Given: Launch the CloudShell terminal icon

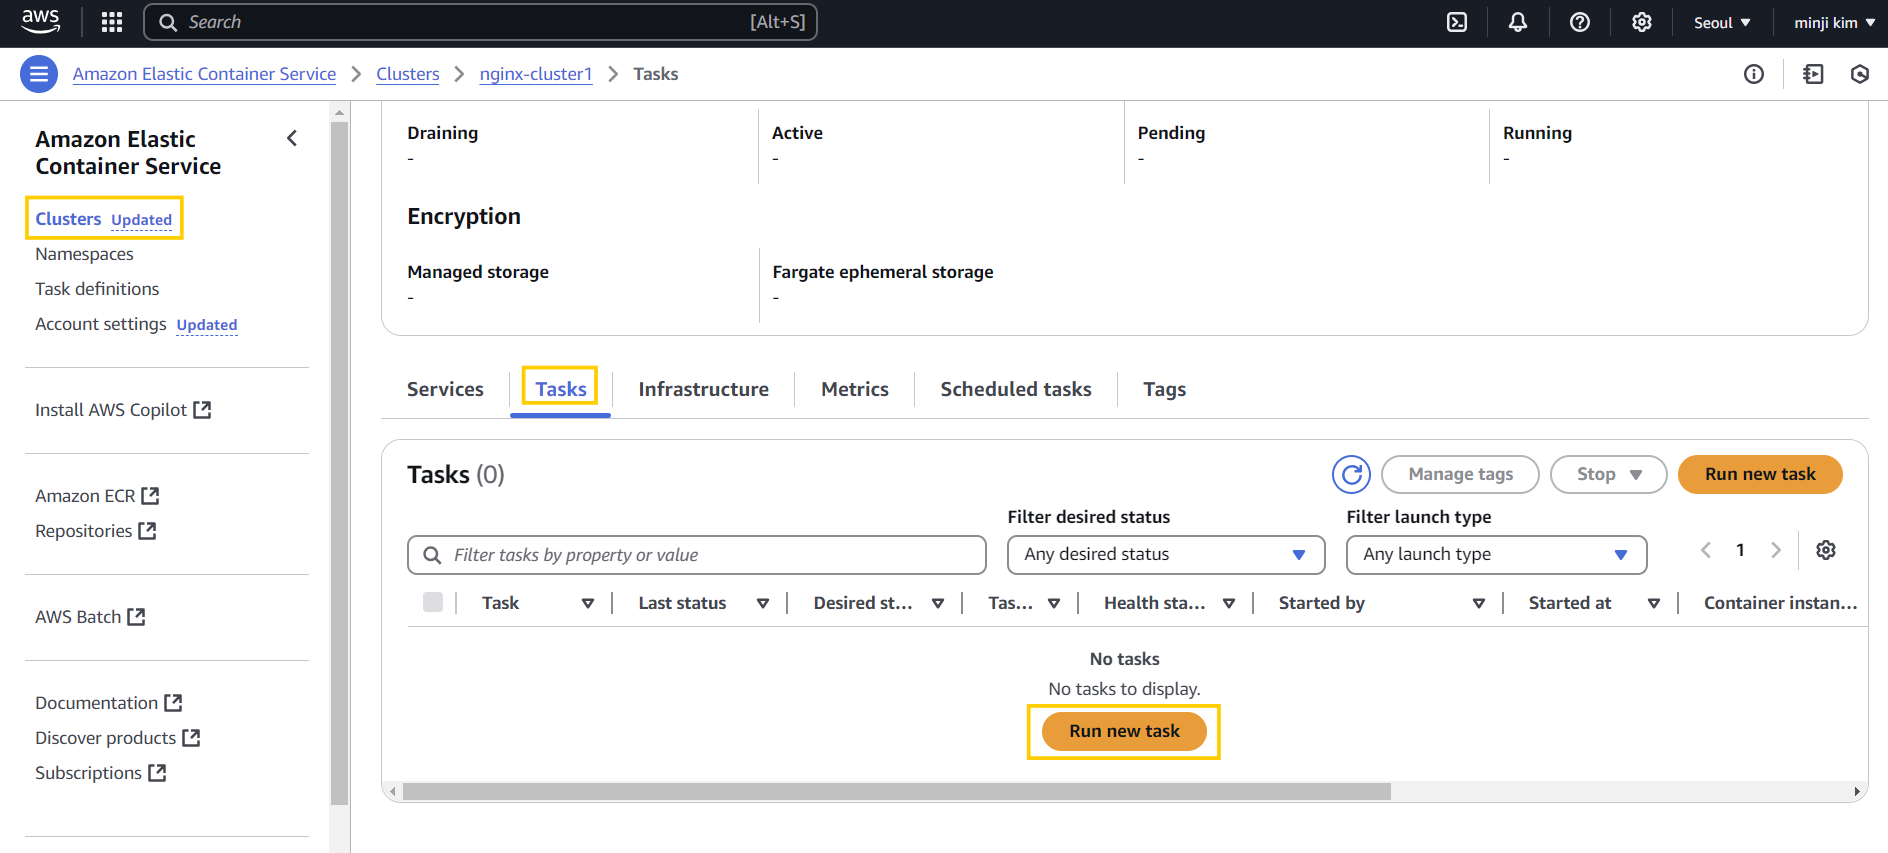Looking at the screenshot, I should (x=1457, y=22).
